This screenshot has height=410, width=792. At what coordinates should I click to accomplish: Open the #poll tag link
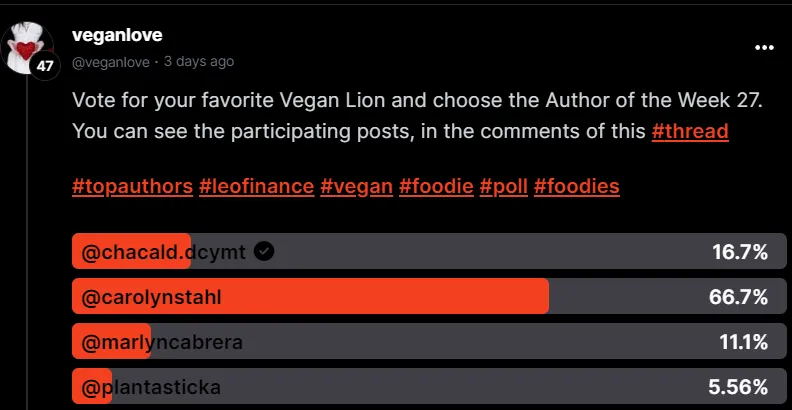click(503, 186)
